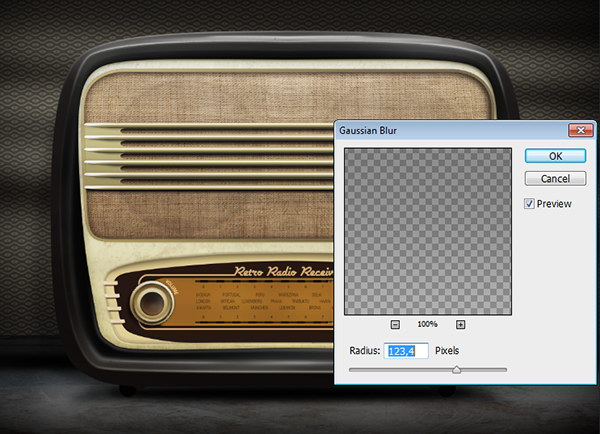Click the 100% zoom level text

[x=427, y=324]
